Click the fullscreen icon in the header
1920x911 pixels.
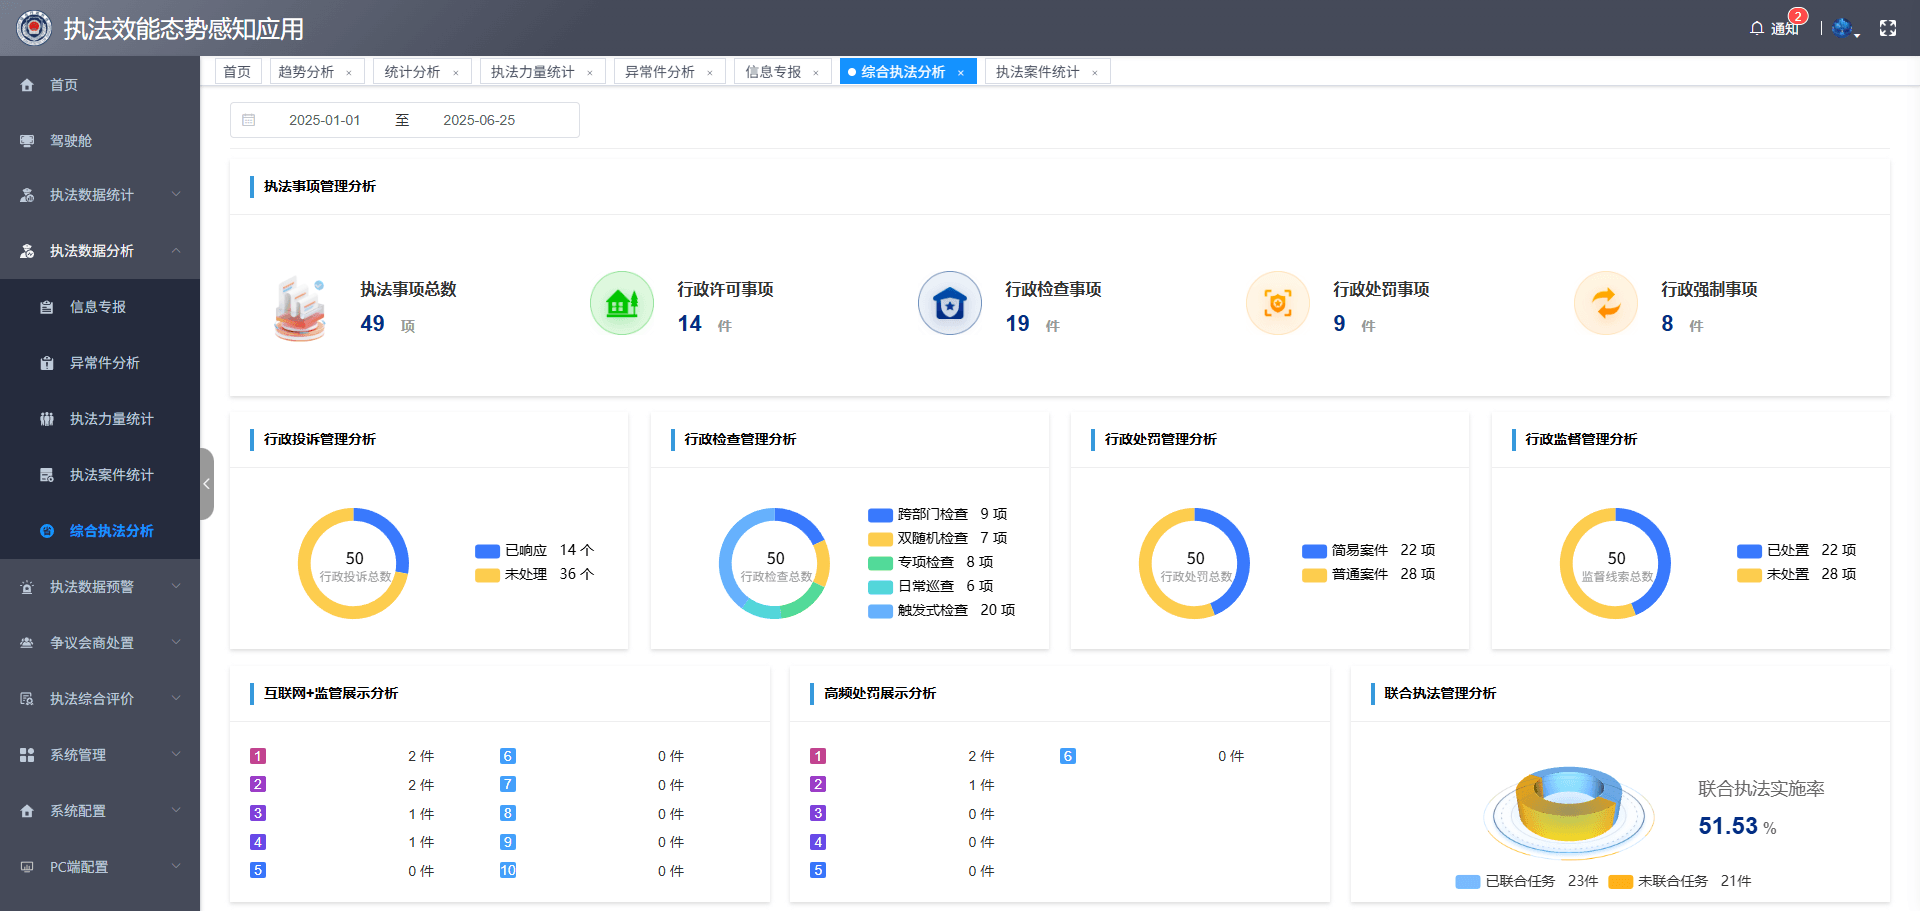pyautogui.click(x=1889, y=28)
